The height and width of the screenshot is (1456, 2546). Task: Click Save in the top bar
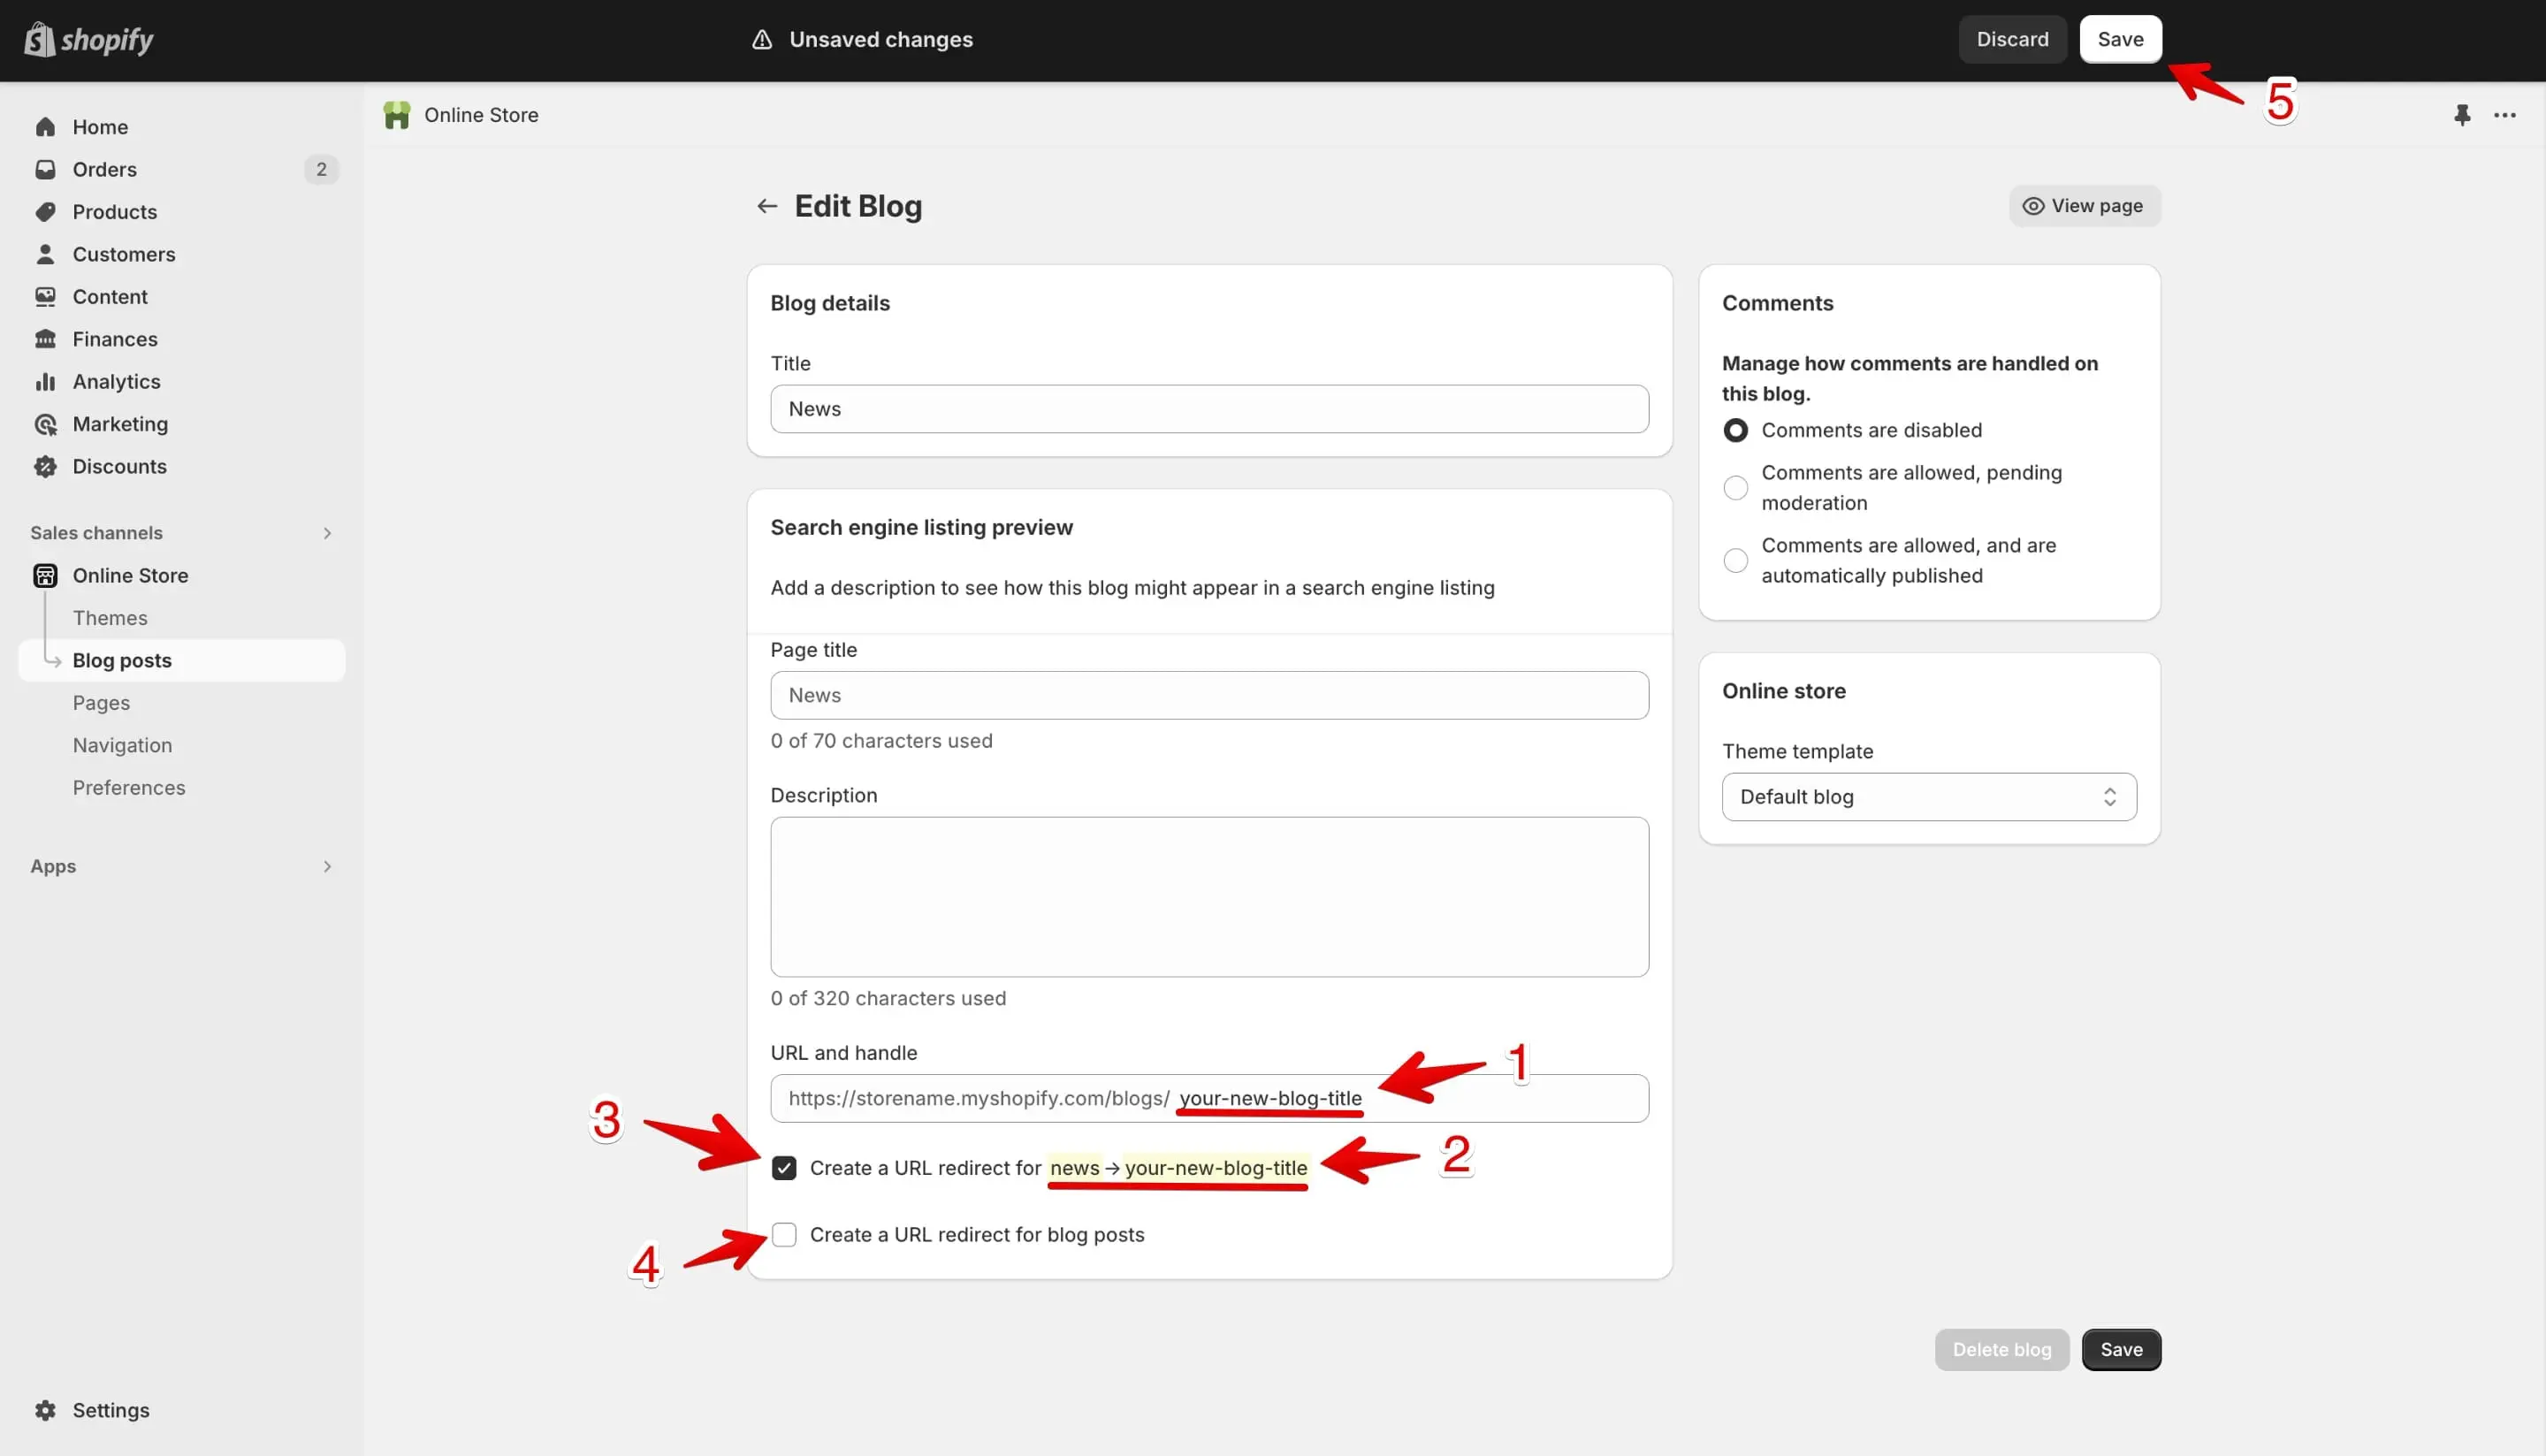click(2120, 39)
